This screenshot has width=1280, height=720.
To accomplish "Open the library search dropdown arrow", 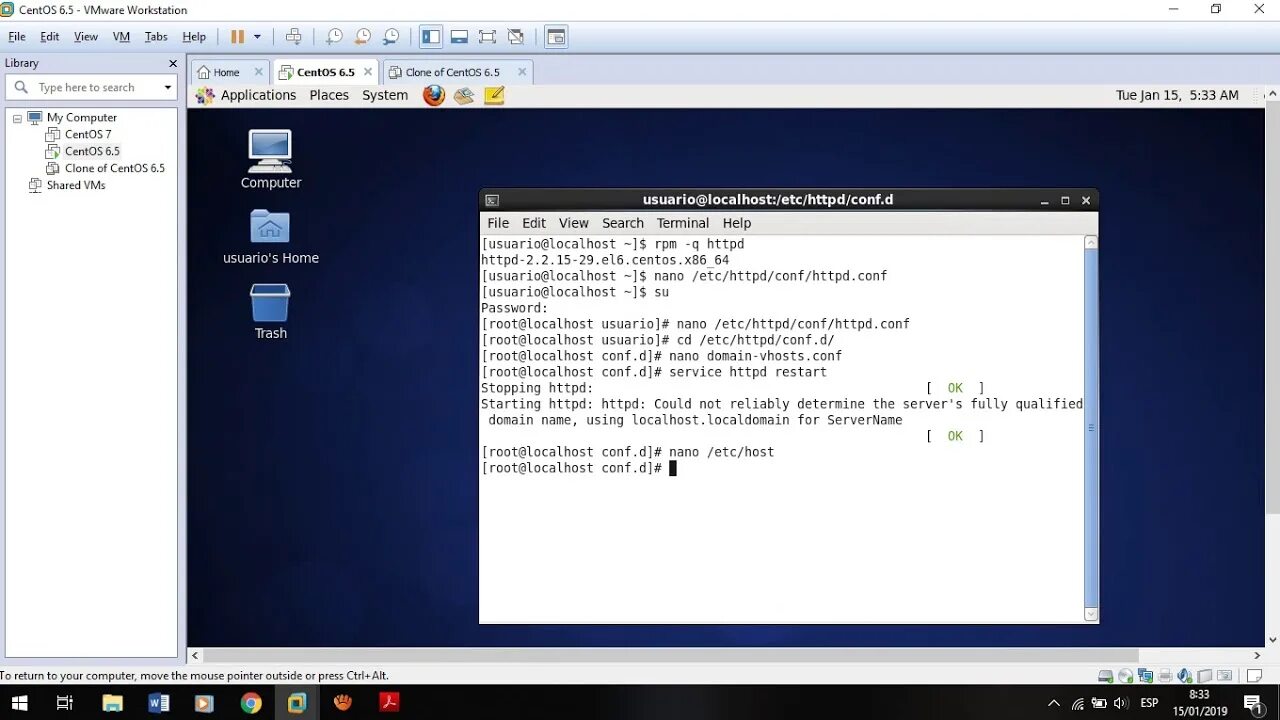I will pos(168,88).
